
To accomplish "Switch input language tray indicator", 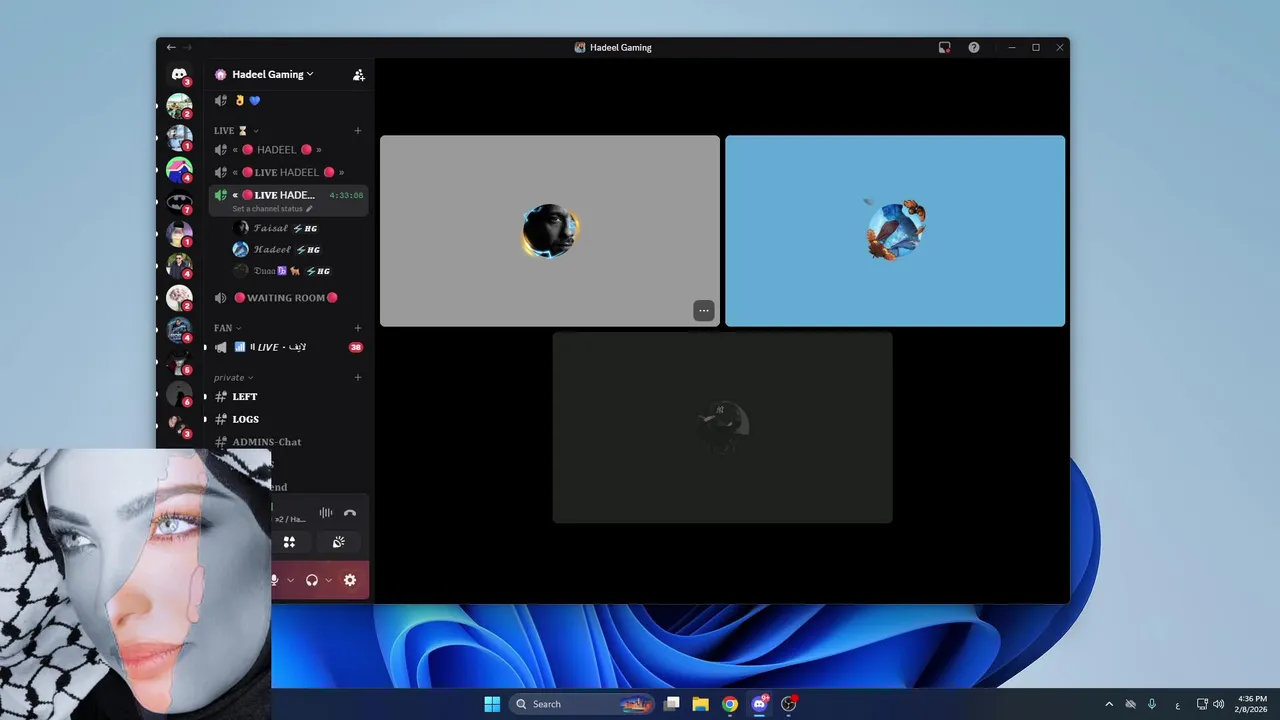I will click(x=1177, y=704).
